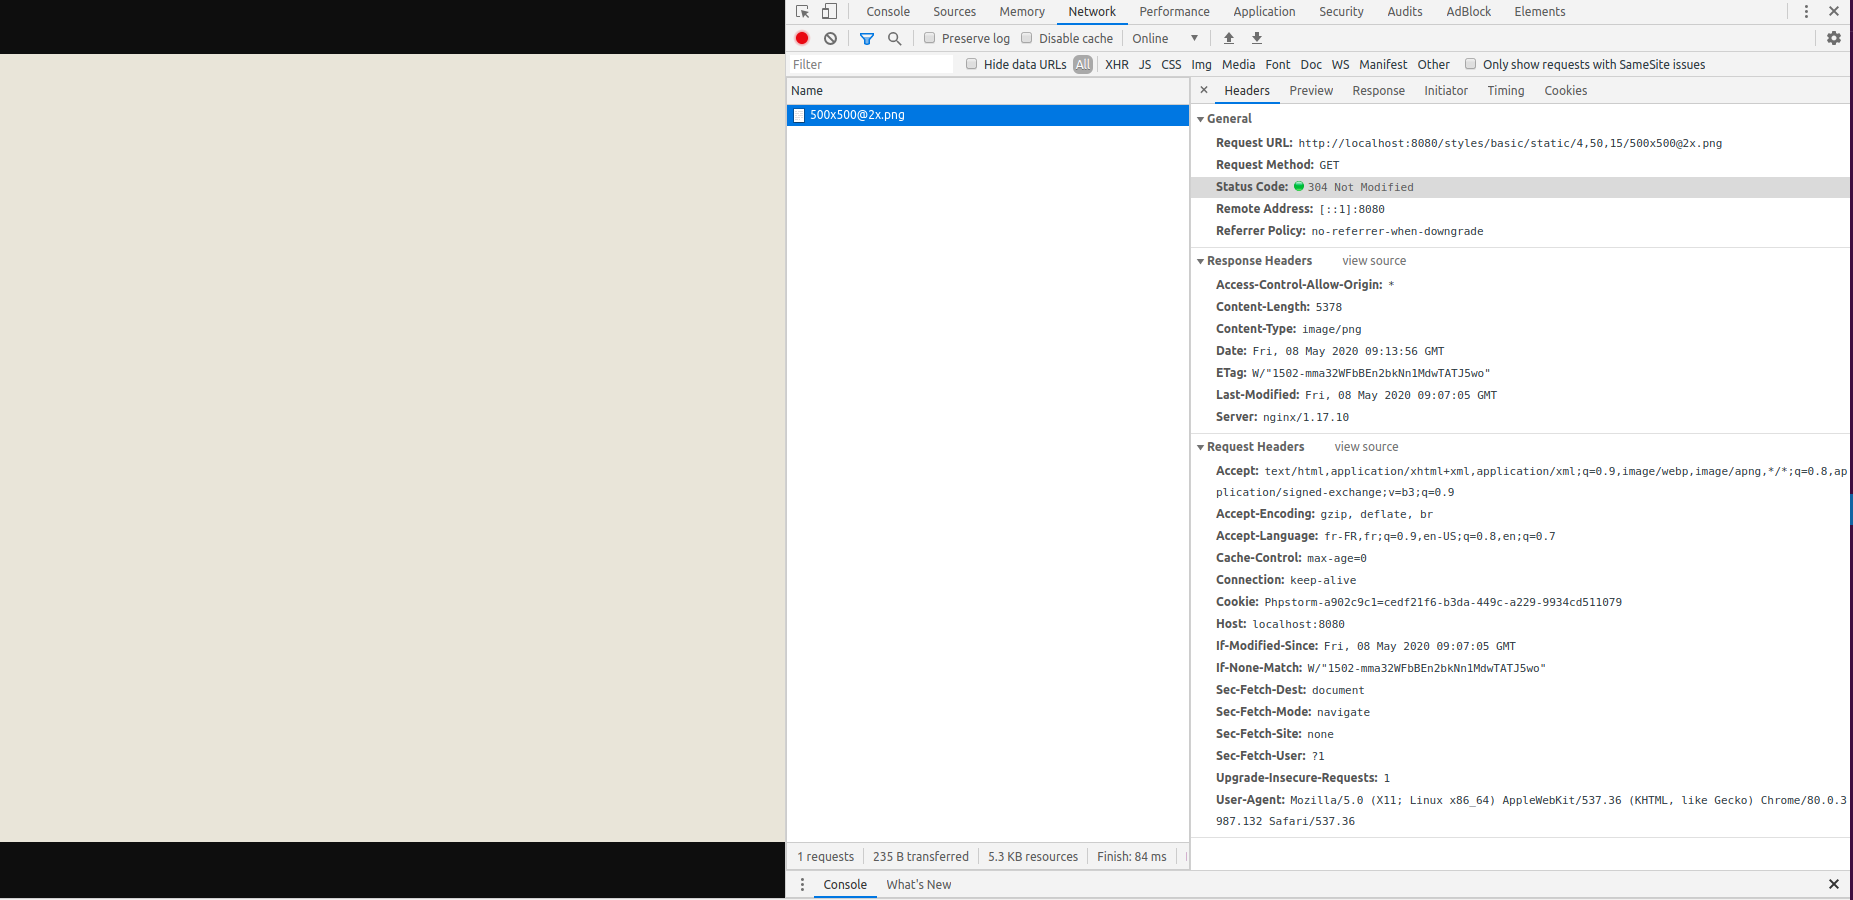The height and width of the screenshot is (900, 1853).
Task: Check Only show requests with SameSite issues
Action: tap(1470, 63)
